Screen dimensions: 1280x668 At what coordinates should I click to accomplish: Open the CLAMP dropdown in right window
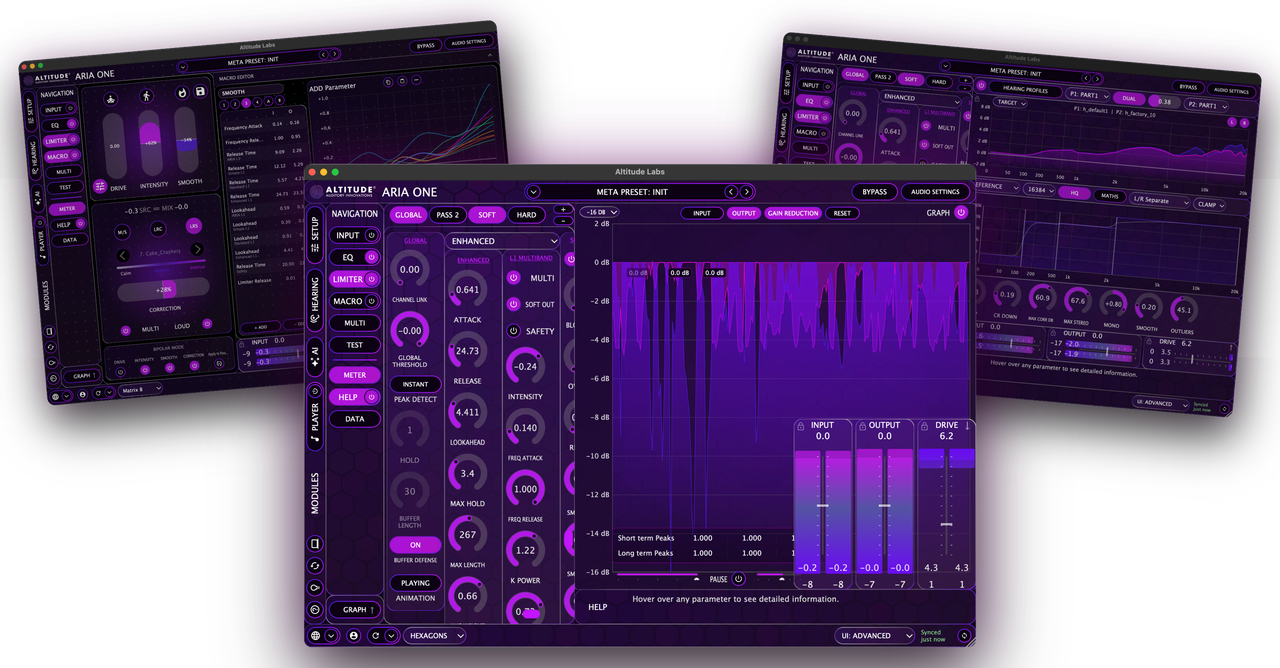1212,205
